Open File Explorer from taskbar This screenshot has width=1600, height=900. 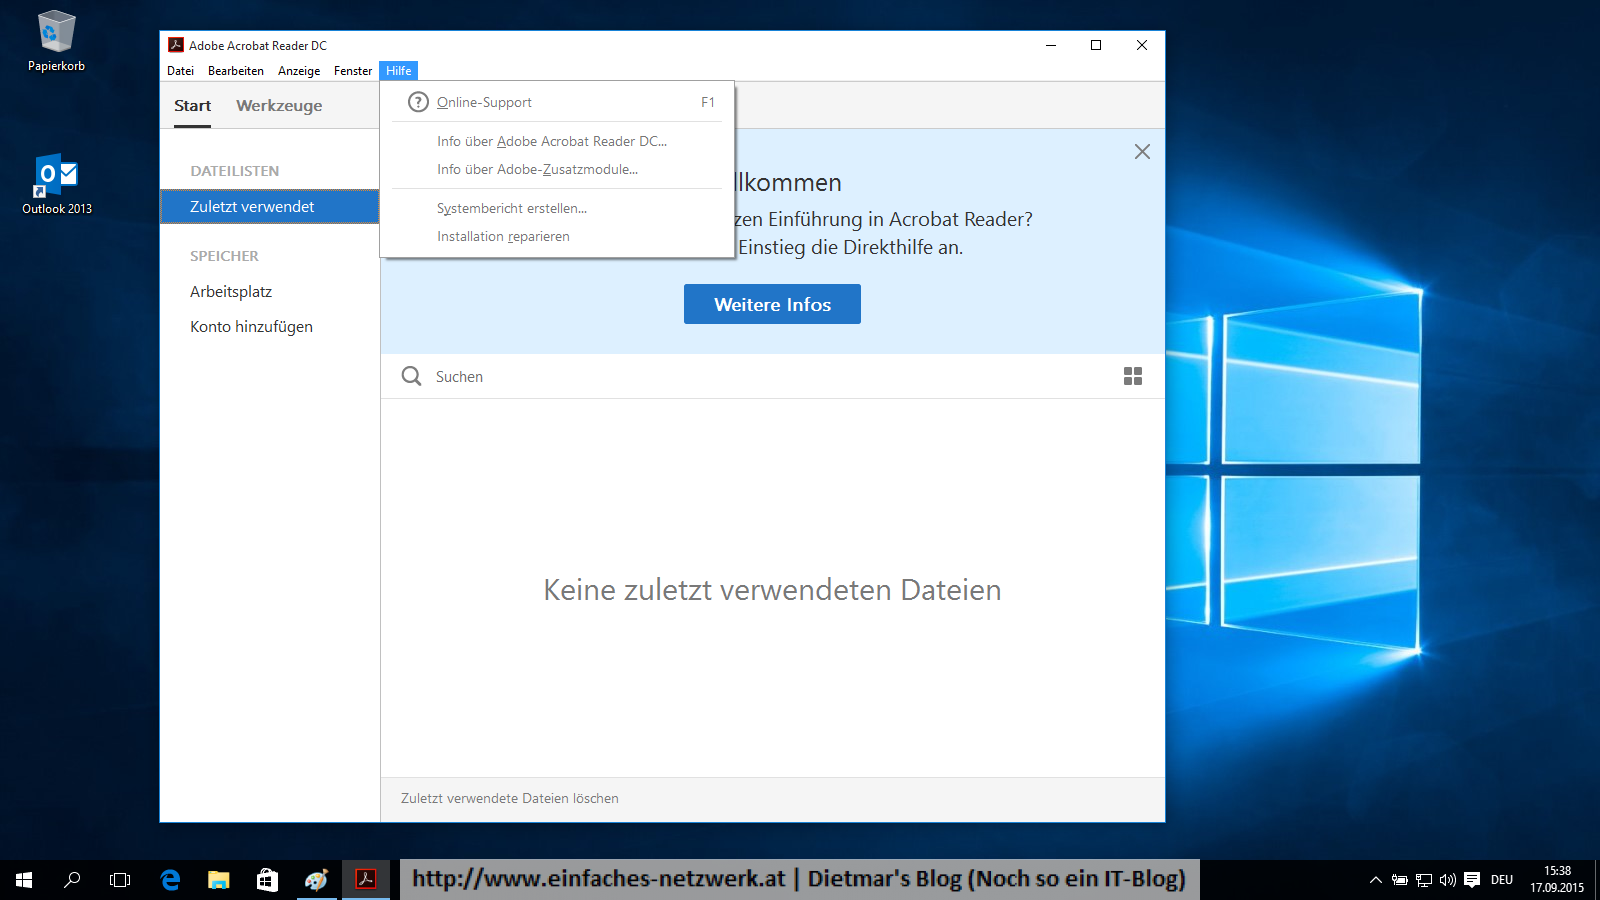tap(218, 880)
